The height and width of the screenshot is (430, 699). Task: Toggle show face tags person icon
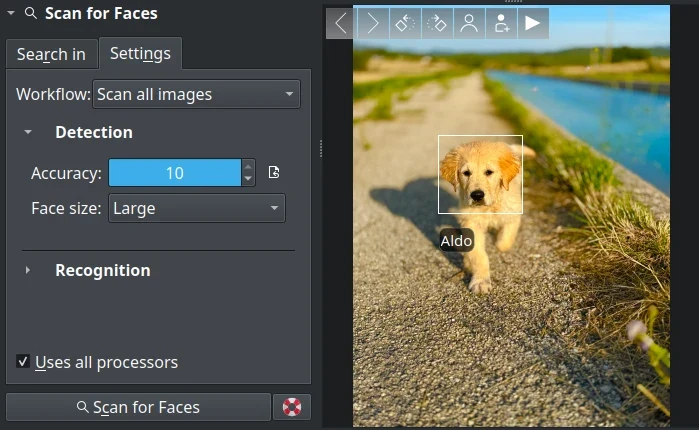click(469, 23)
